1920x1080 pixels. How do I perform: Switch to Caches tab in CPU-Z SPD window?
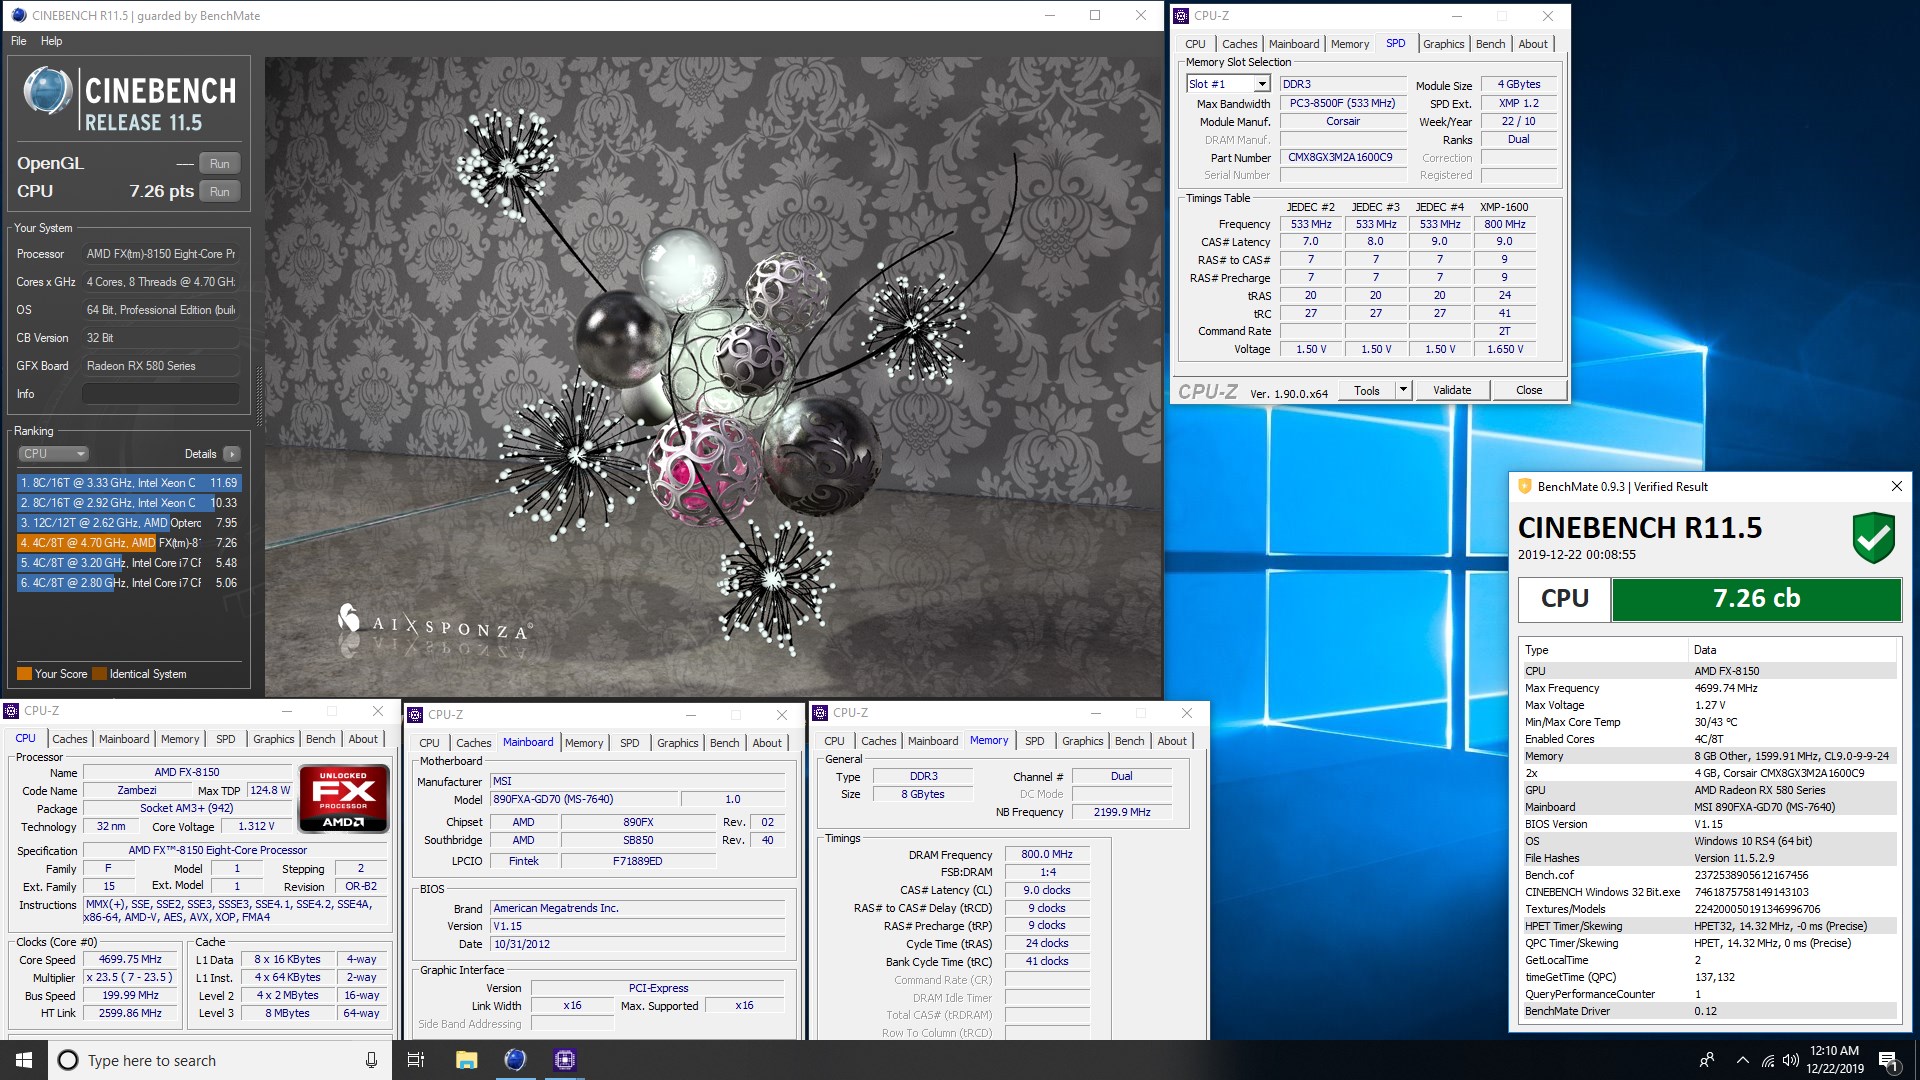tap(1240, 44)
